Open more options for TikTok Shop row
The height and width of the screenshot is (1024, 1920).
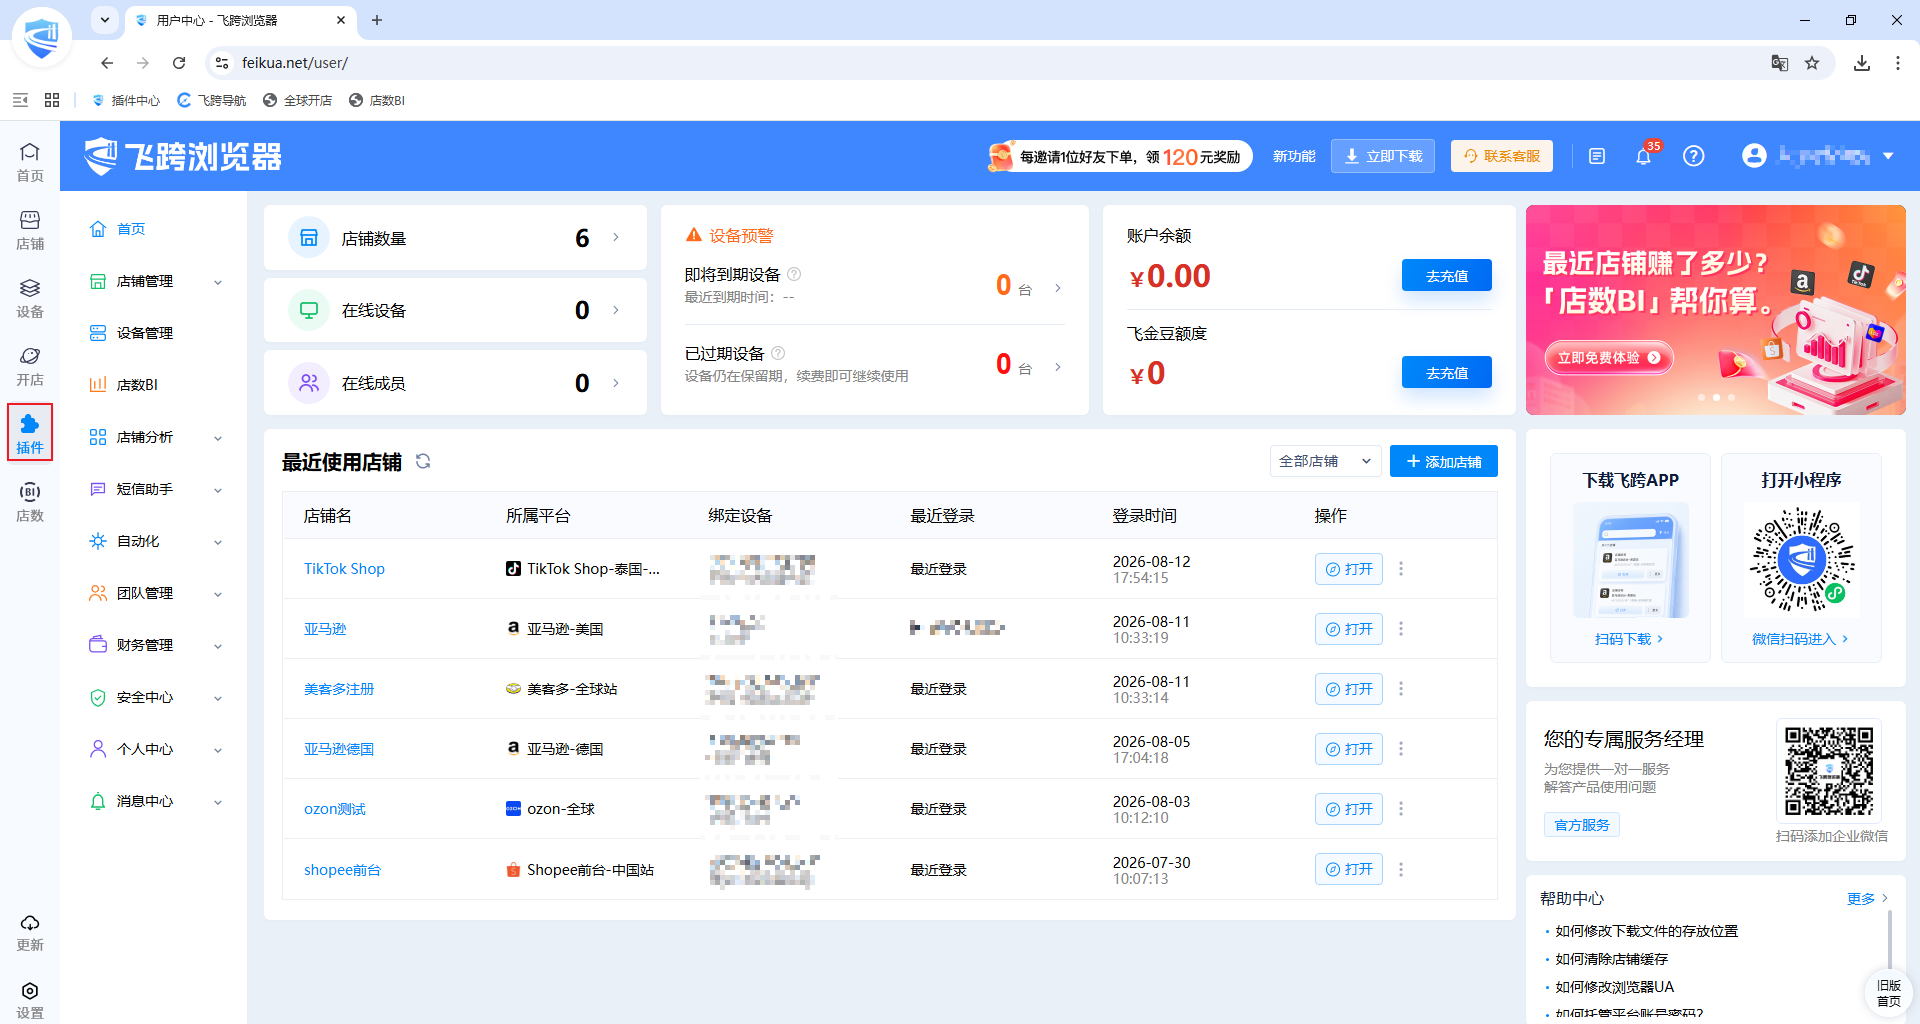(1401, 569)
